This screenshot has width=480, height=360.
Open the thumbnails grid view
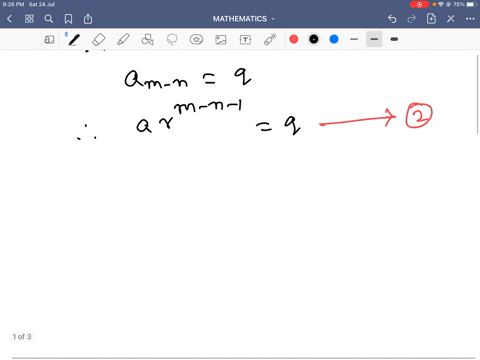[29, 19]
